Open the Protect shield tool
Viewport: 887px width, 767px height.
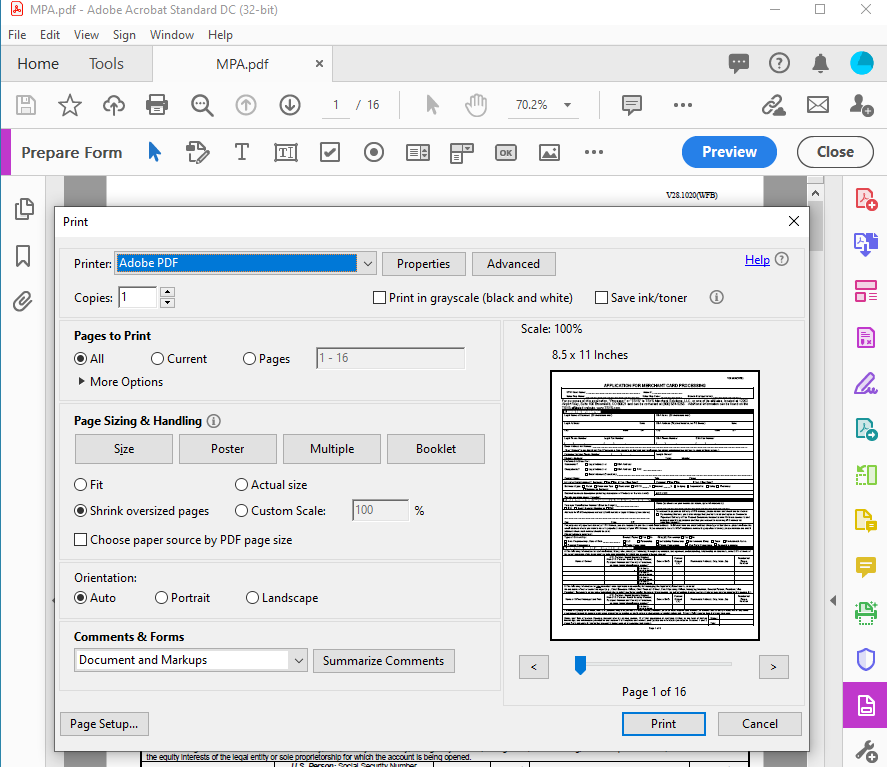866,659
